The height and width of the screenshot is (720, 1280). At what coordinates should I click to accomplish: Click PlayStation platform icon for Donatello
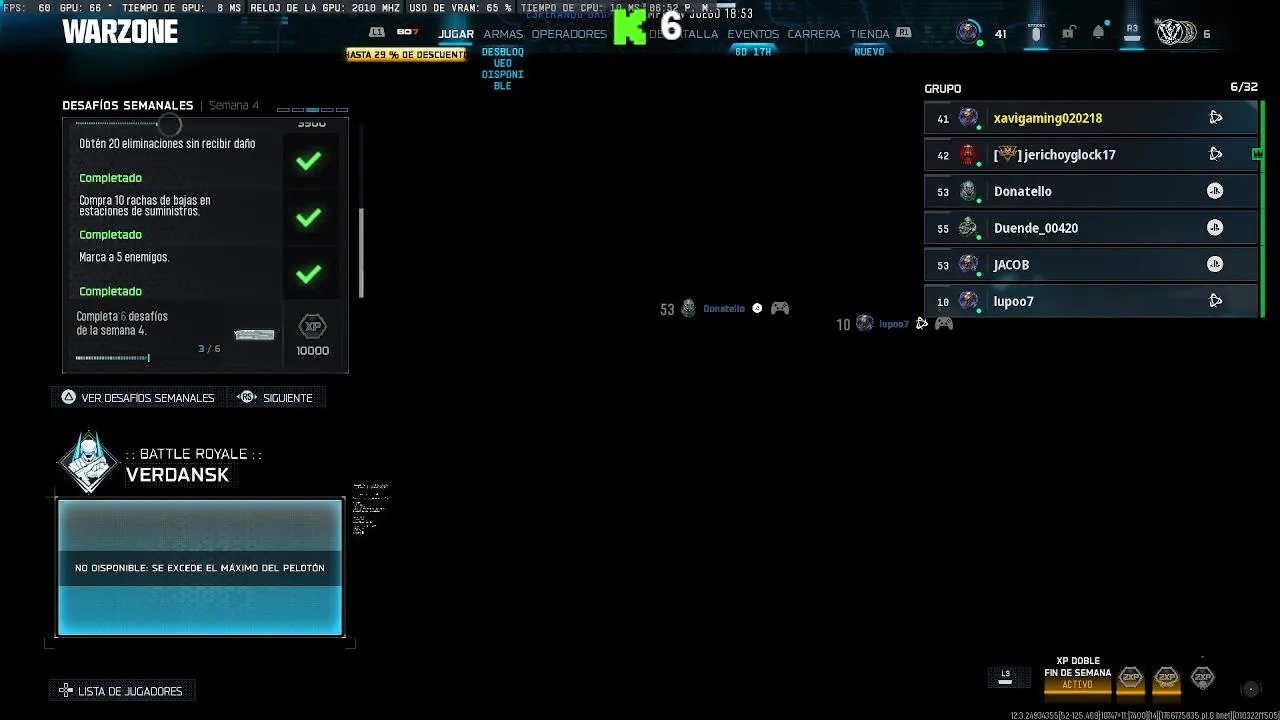(x=1215, y=191)
